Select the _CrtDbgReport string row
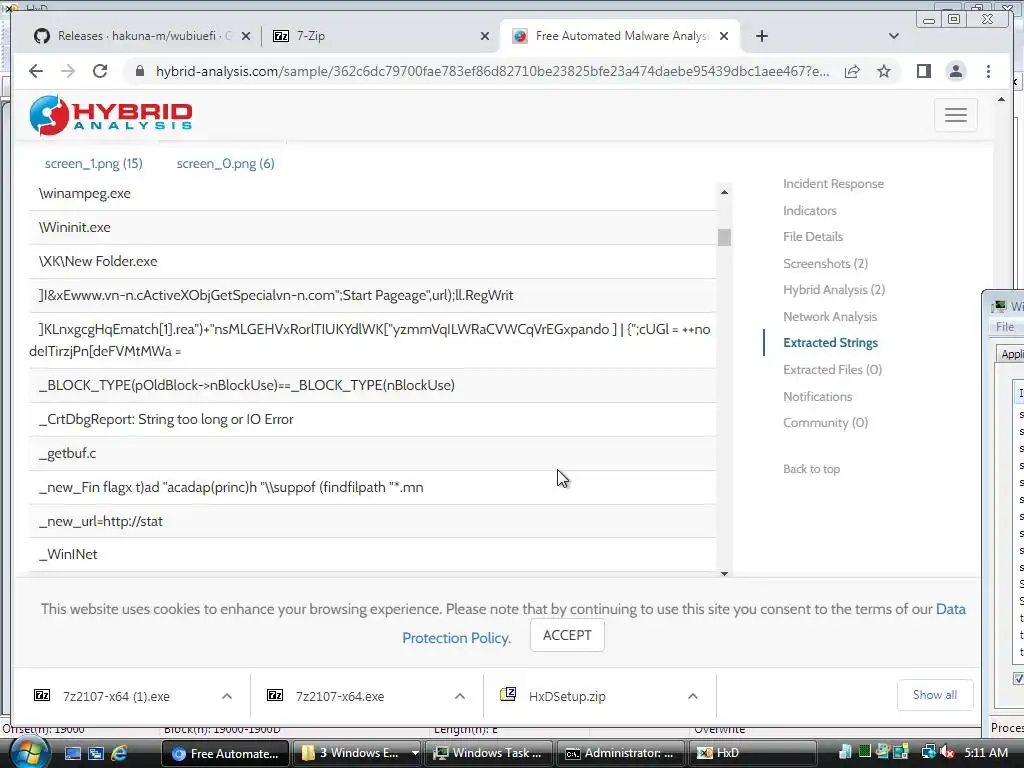 [372, 419]
